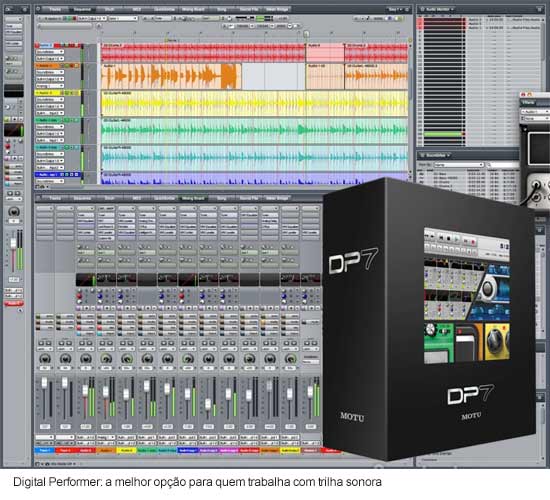Click the round button beside the sequence zoom slider
This screenshot has height=500, width=550.
pyautogui.click(x=99, y=26)
